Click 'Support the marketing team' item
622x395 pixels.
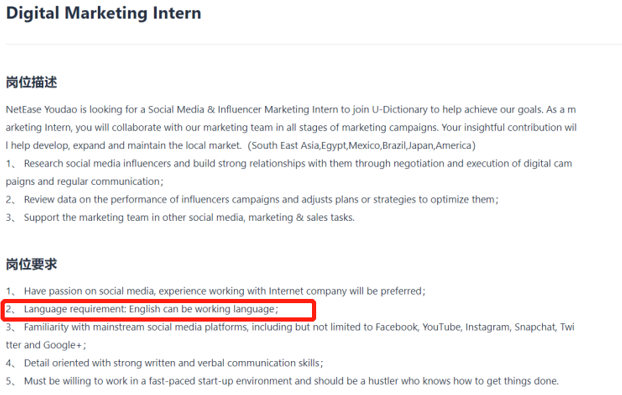[x=180, y=217]
